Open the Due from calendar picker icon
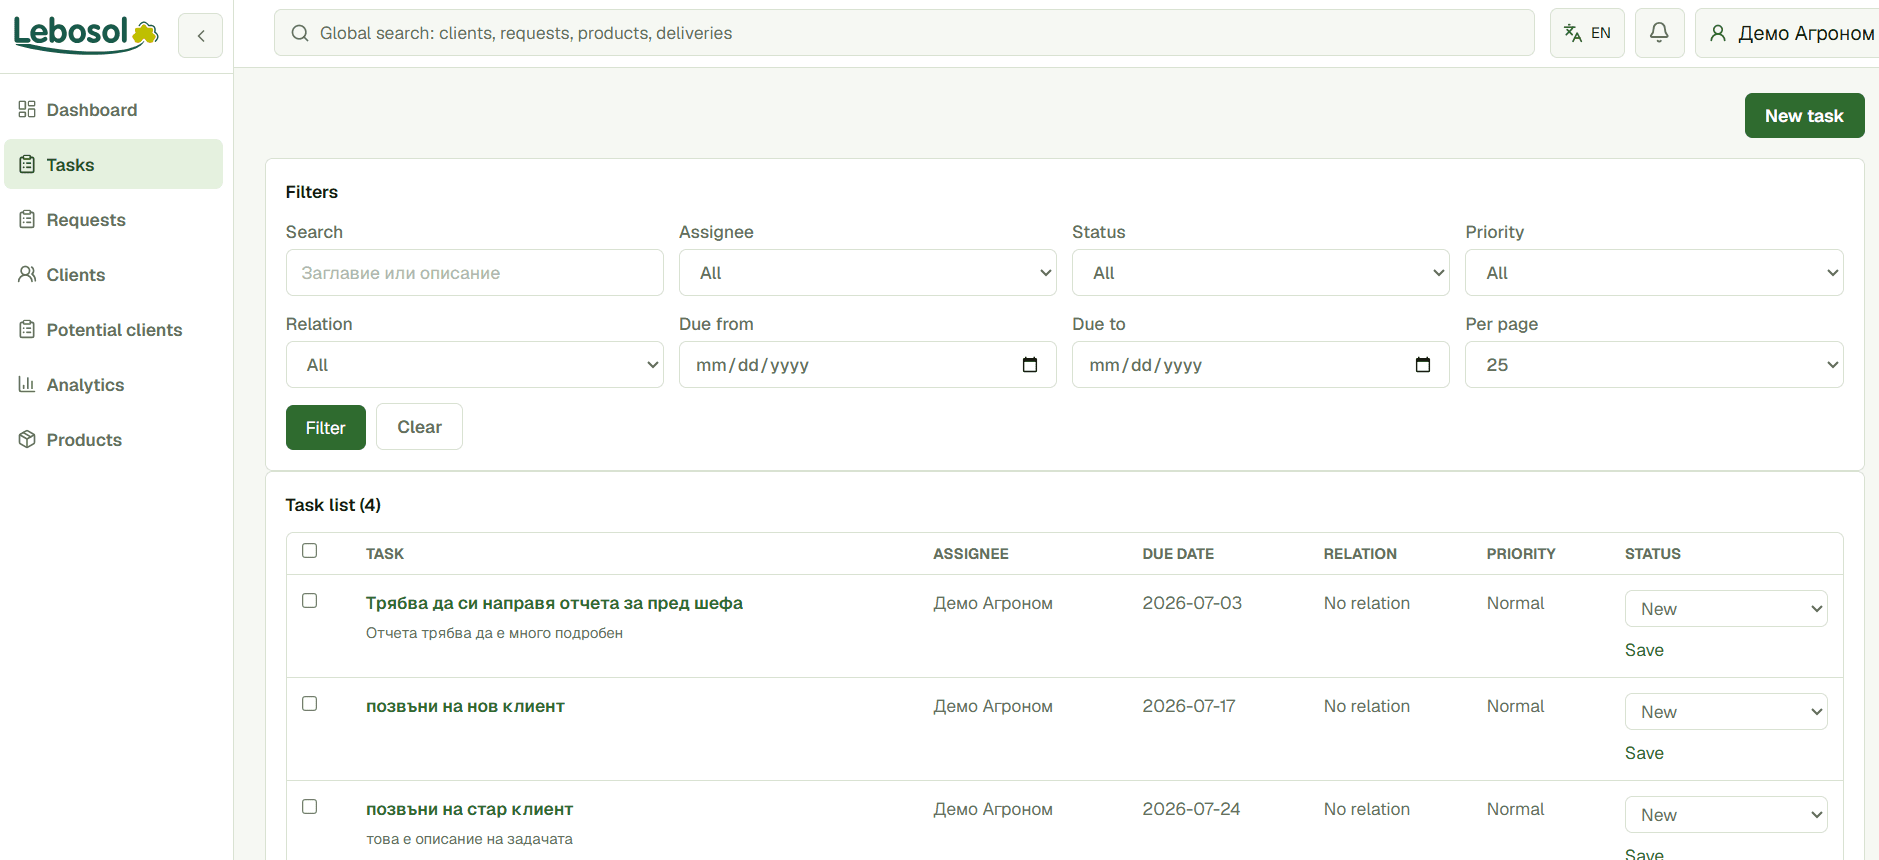Image resolution: width=1879 pixels, height=860 pixels. [1030, 365]
